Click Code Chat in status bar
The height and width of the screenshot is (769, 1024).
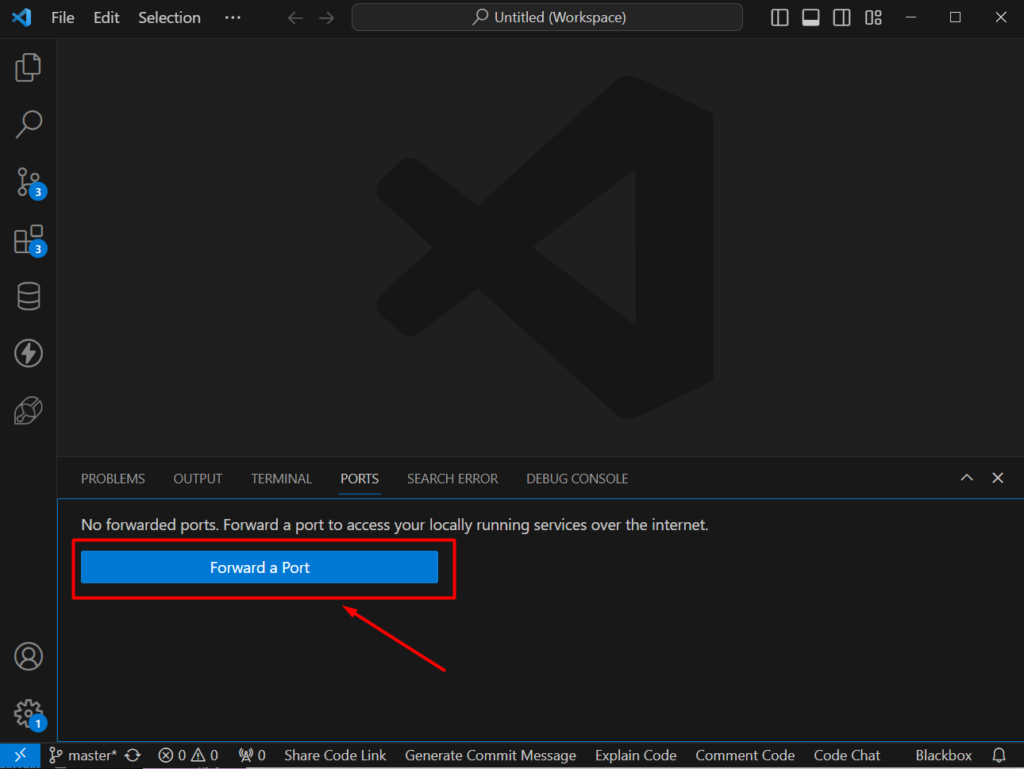pyautogui.click(x=847, y=755)
